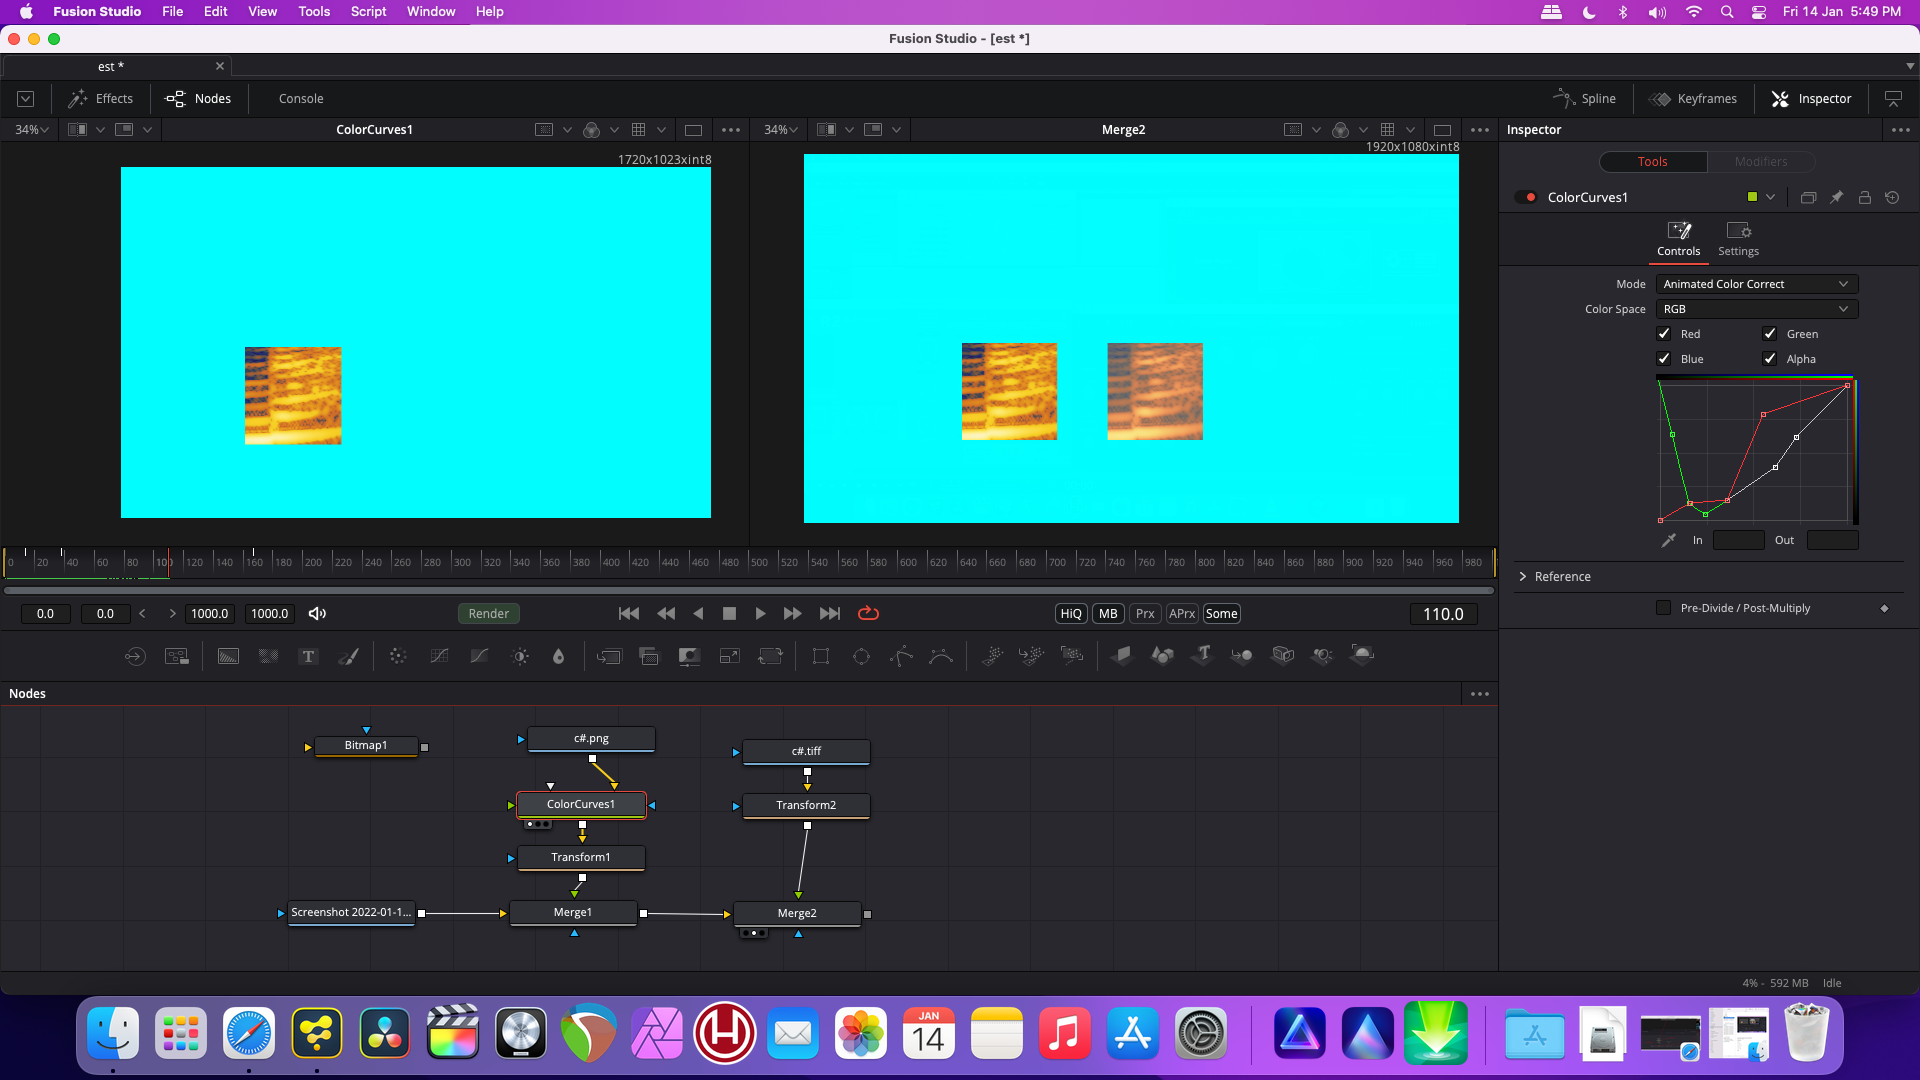Open the Script menu
Image resolution: width=1920 pixels, height=1080 pixels.
(x=368, y=12)
